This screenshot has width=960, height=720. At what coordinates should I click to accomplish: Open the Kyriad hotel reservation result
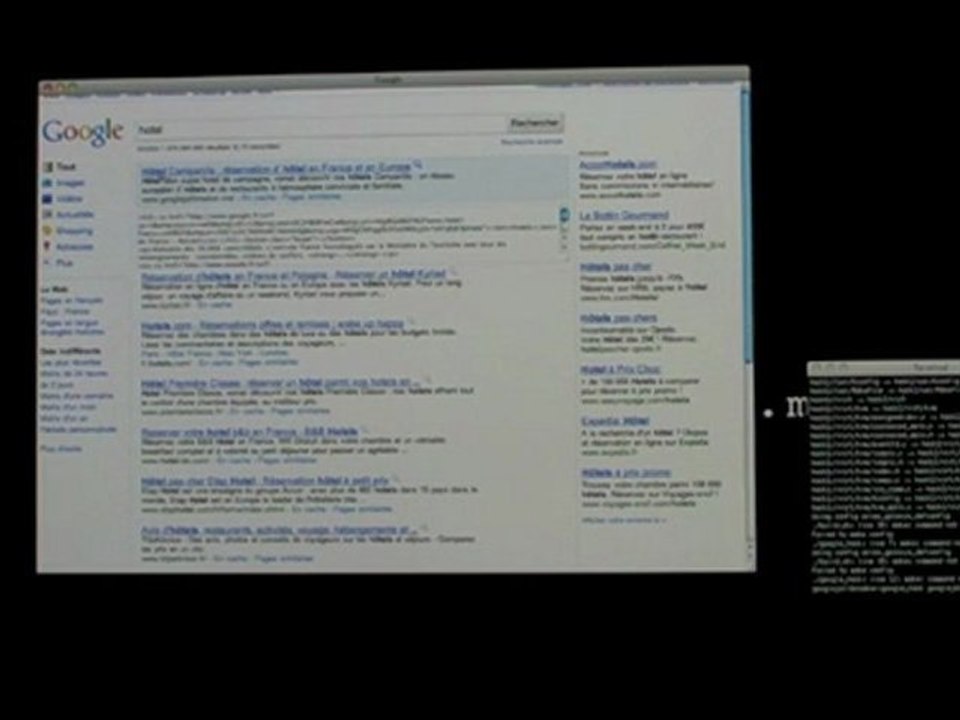293,276
